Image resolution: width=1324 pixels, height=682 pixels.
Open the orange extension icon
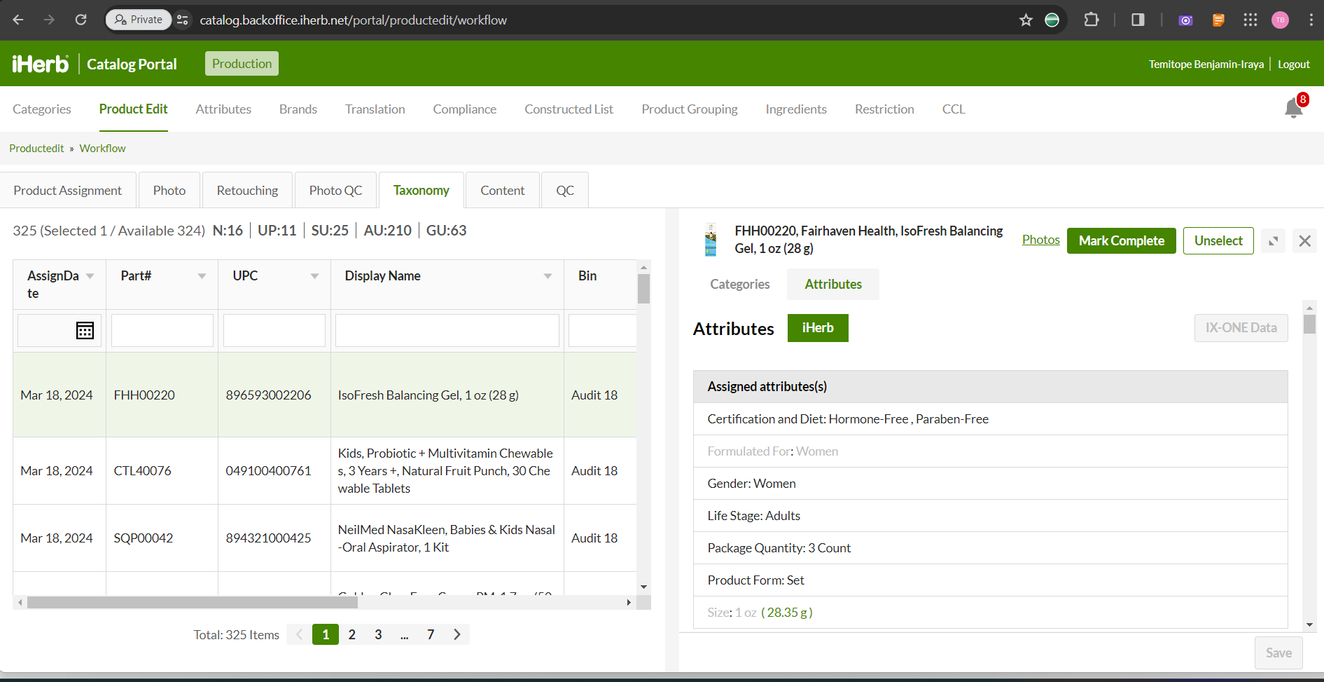pyautogui.click(x=1218, y=20)
